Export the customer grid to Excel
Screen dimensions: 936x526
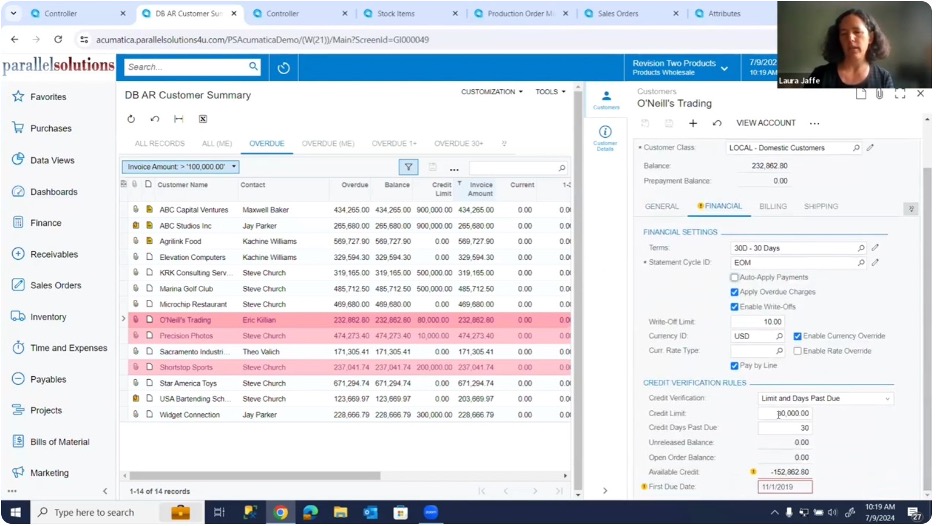(x=203, y=119)
